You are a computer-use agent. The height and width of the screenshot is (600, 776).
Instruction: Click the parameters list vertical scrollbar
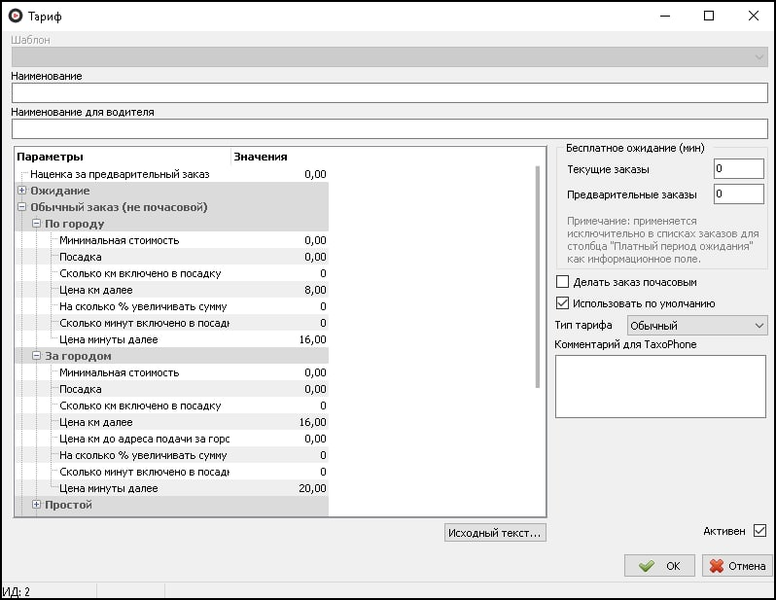(537, 277)
